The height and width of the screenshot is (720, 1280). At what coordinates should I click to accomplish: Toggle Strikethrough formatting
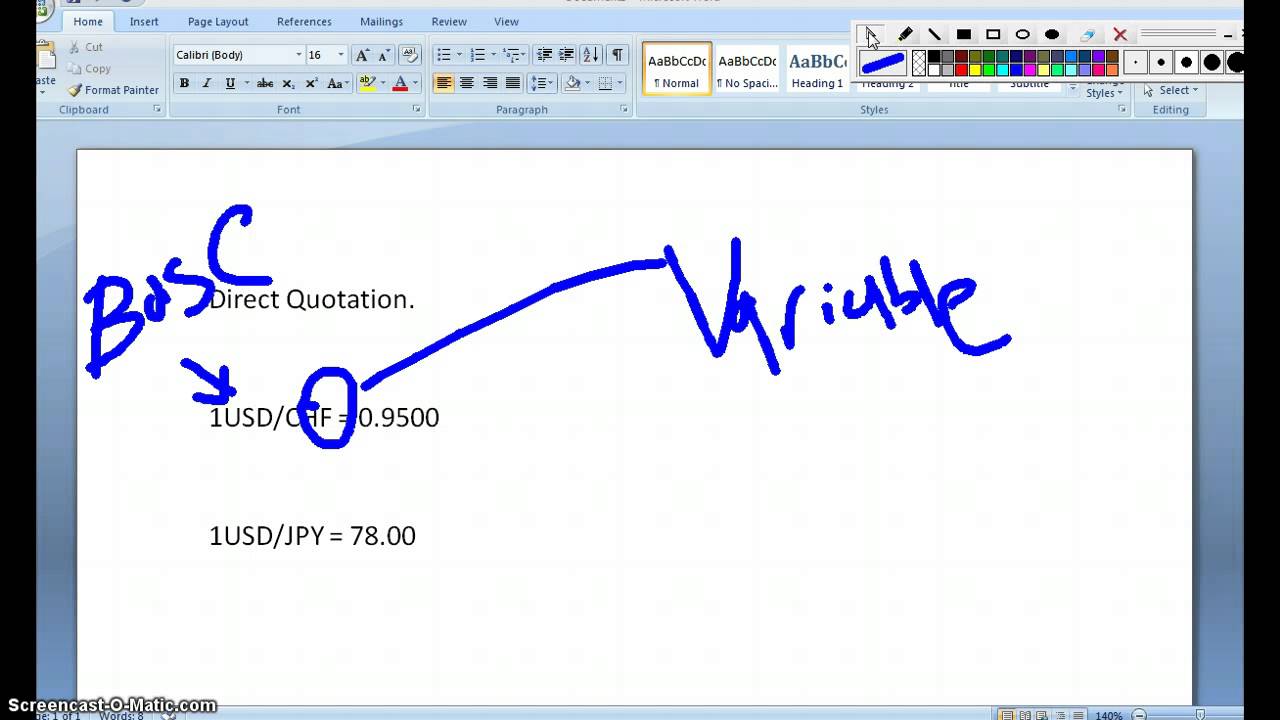click(x=265, y=83)
